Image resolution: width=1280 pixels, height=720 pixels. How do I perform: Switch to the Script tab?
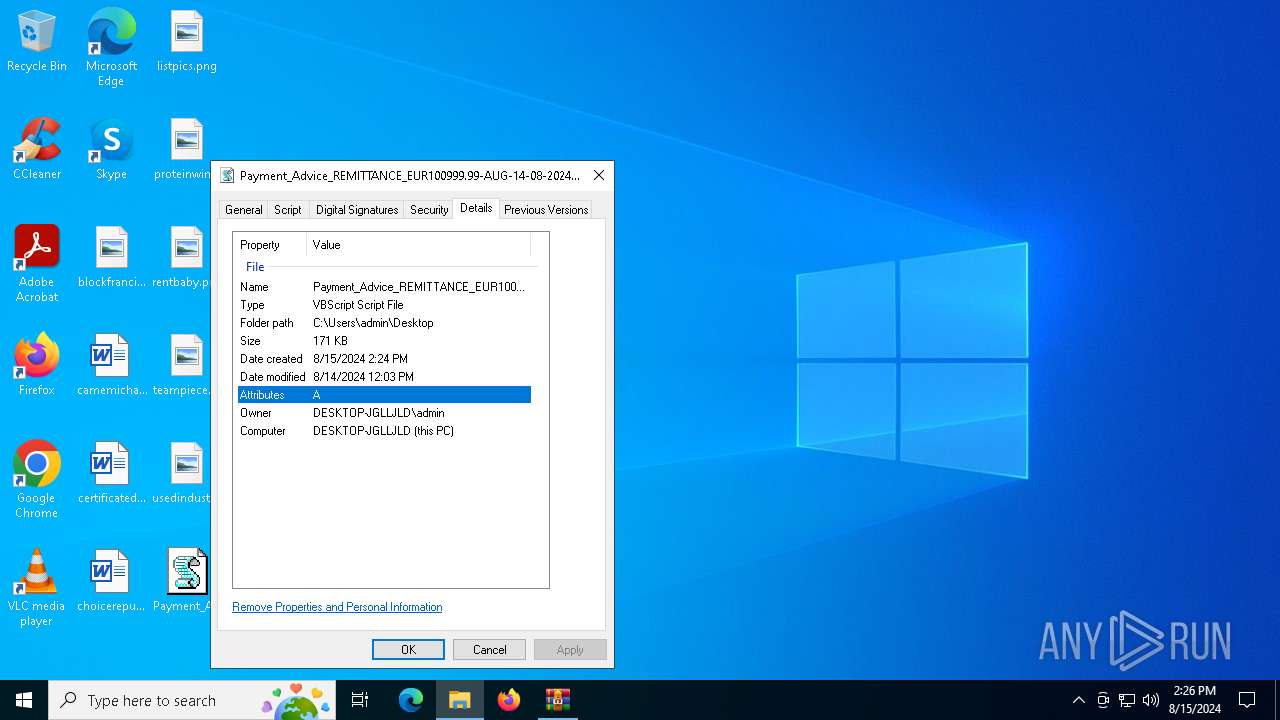coord(288,210)
